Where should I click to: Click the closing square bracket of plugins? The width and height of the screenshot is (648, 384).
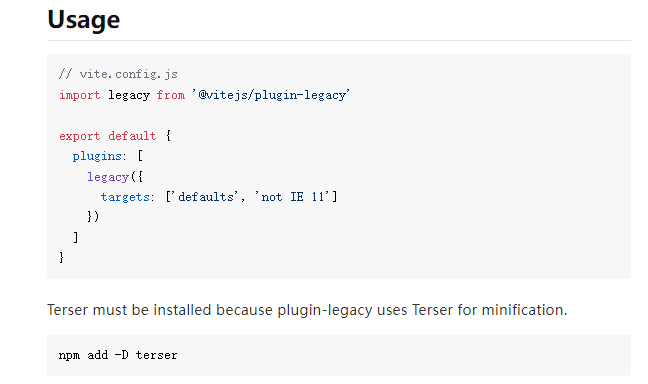(x=76, y=237)
